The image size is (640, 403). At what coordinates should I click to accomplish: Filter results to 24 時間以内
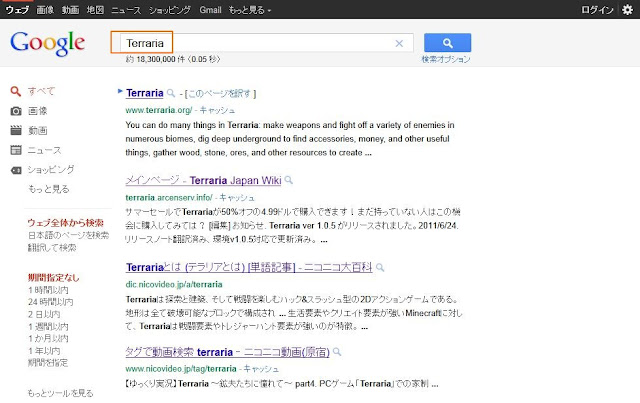pos(50,302)
